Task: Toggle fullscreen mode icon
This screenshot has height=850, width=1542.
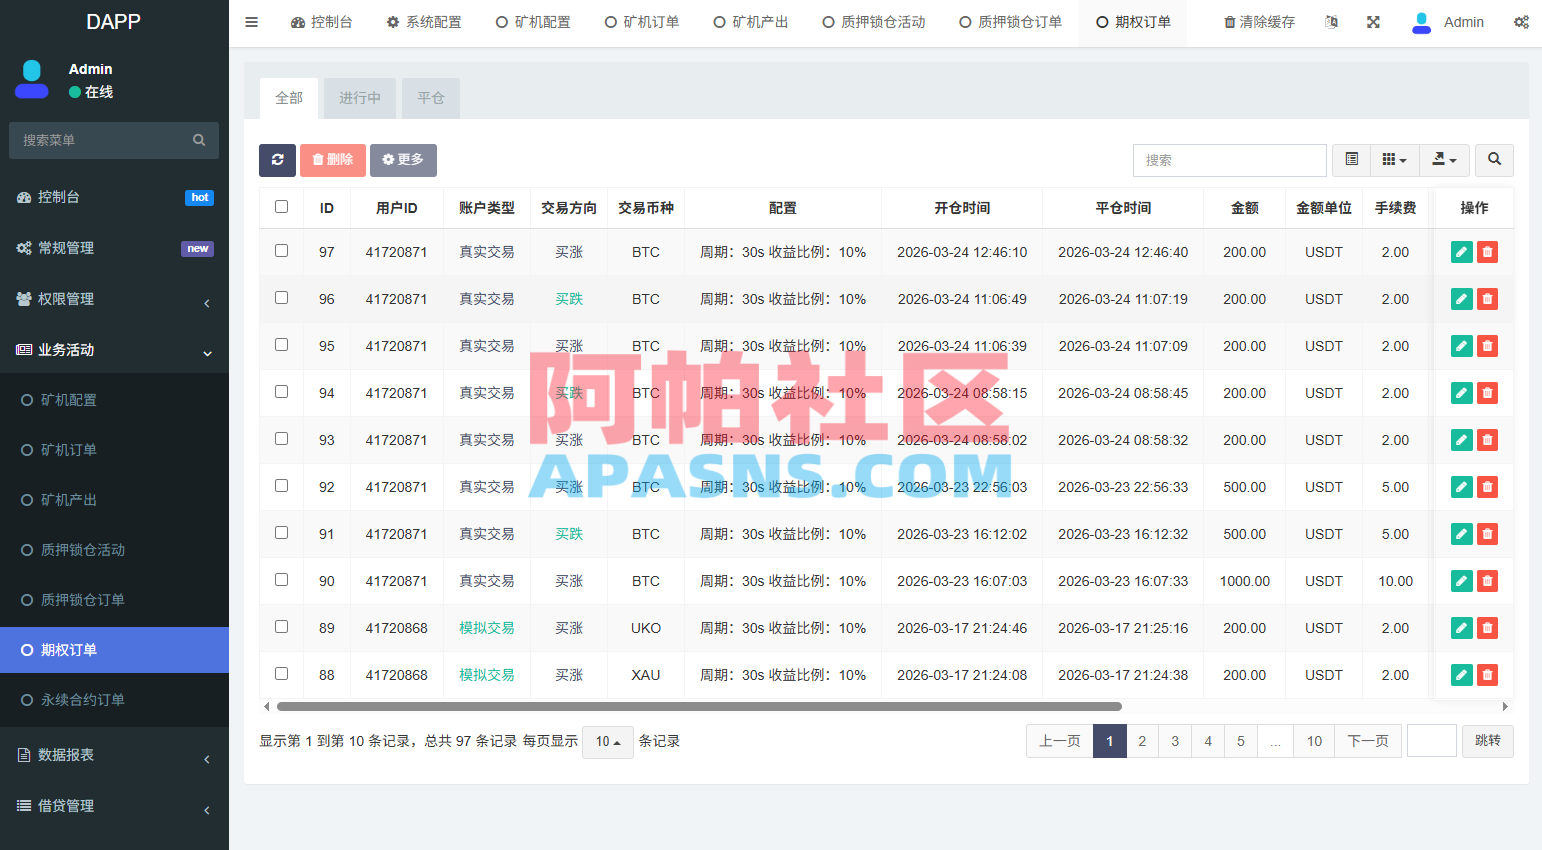Action: [1373, 22]
